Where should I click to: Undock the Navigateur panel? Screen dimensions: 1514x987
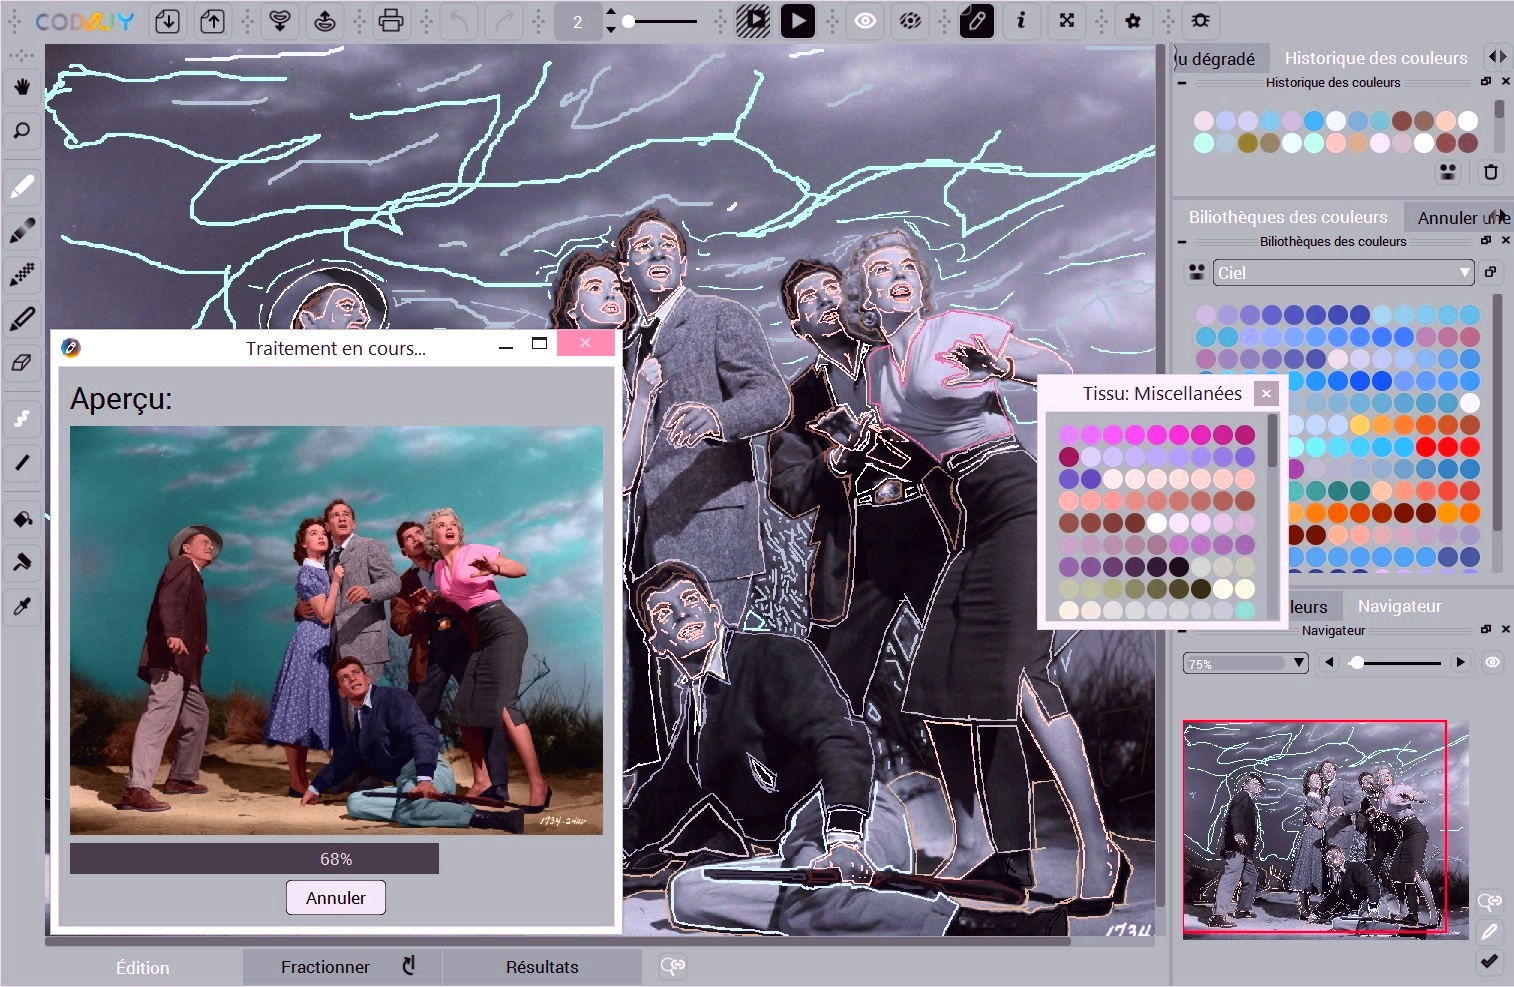[x=1486, y=629]
